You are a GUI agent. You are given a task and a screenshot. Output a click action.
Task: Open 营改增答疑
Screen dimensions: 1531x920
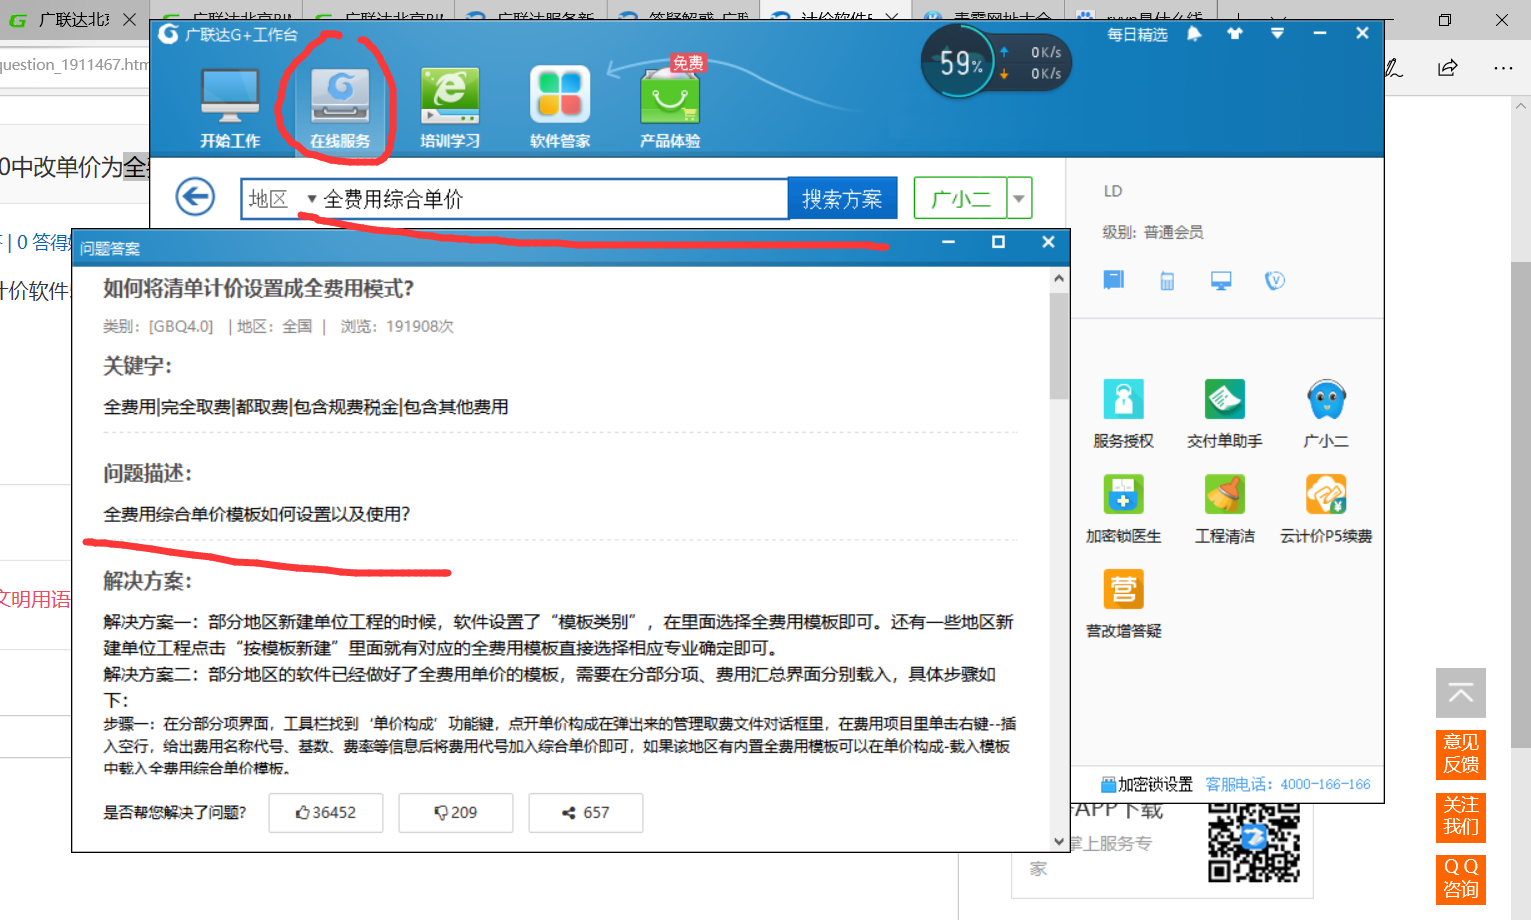coord(1123,604)
